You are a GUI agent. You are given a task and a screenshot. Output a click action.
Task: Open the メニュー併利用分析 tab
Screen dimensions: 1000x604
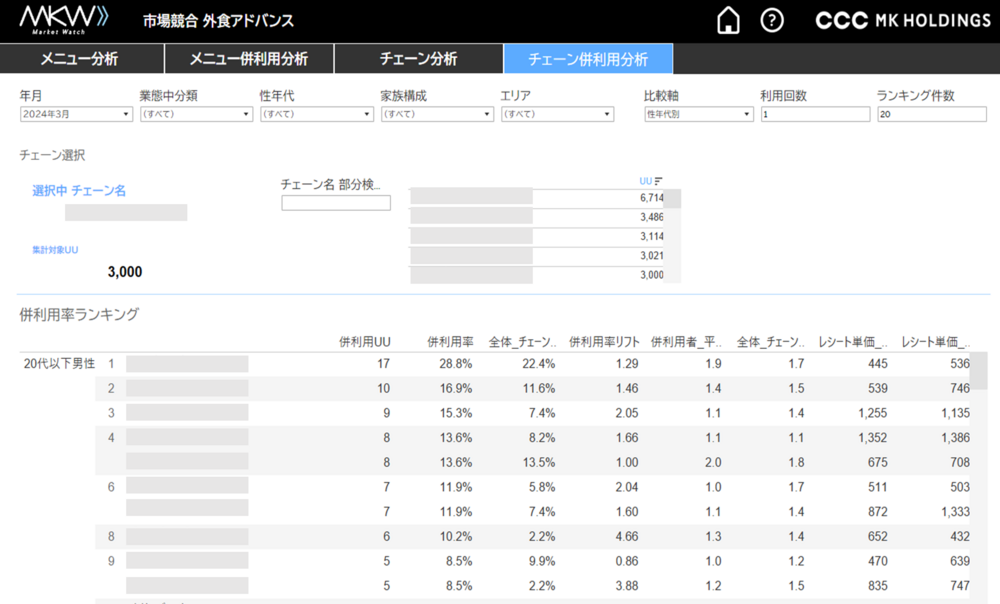[248, 59]
